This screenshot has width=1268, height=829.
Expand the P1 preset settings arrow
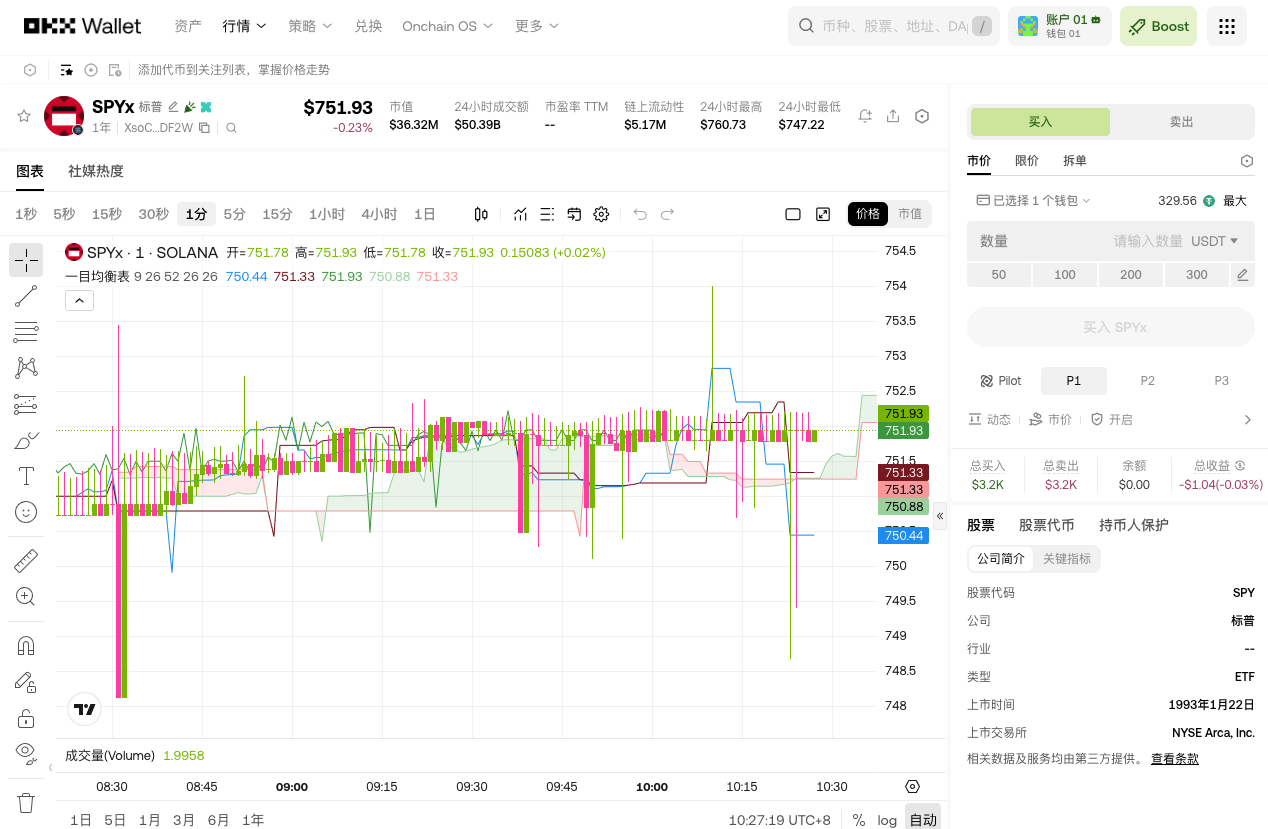pyautogui.click(x=1247, y=420)
